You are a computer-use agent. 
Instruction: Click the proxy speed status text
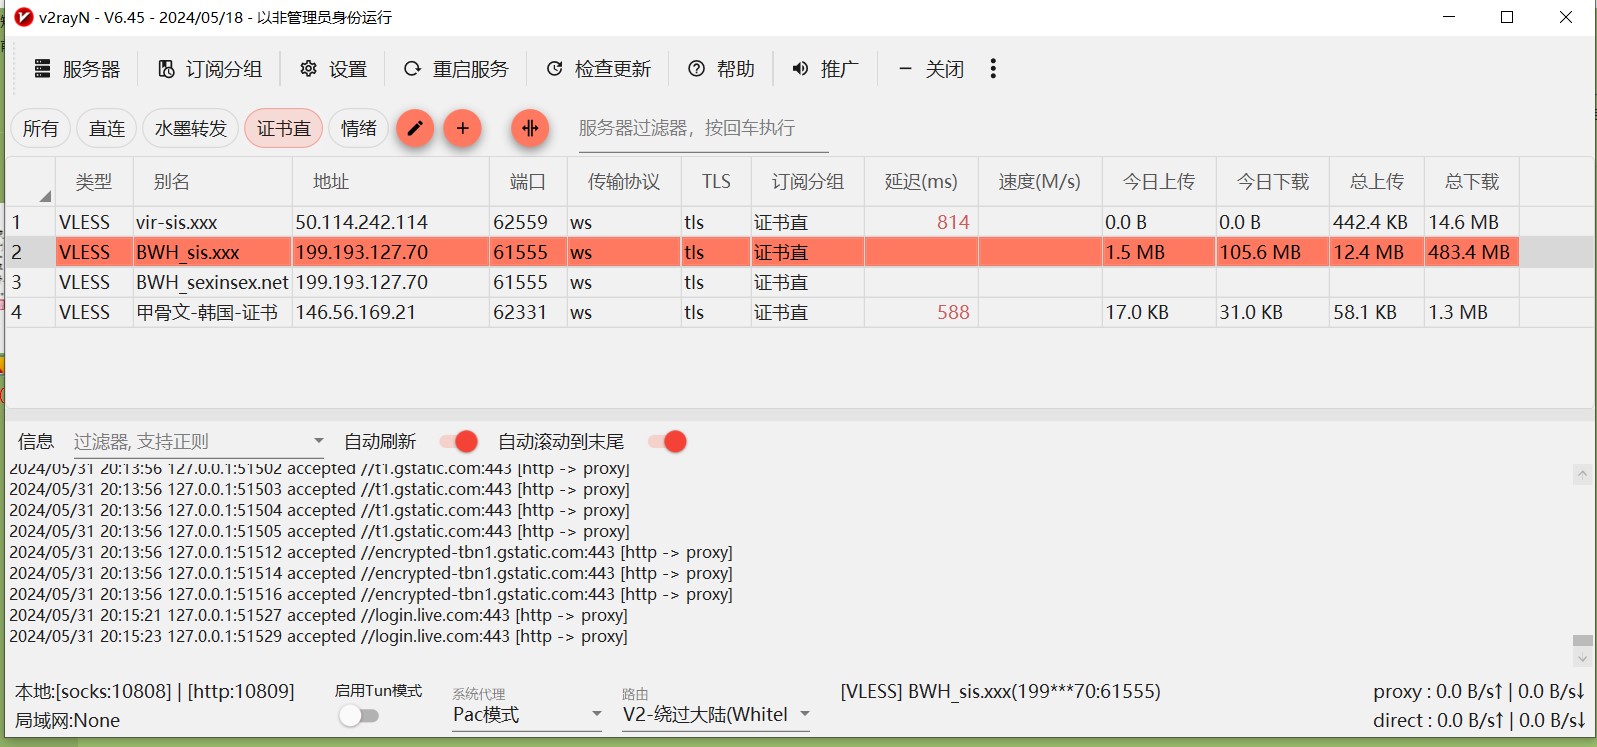point(1479,691)
